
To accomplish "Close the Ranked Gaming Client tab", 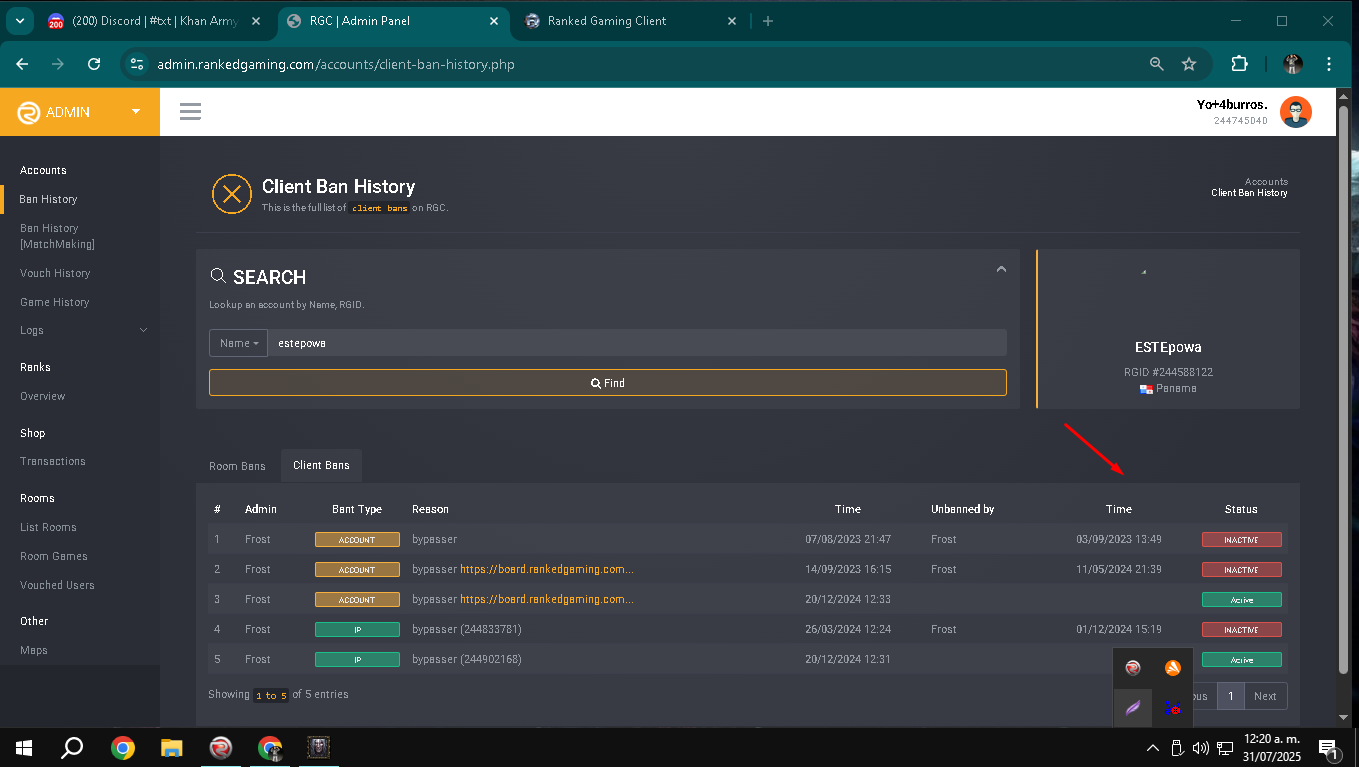I will click(732, 21).
